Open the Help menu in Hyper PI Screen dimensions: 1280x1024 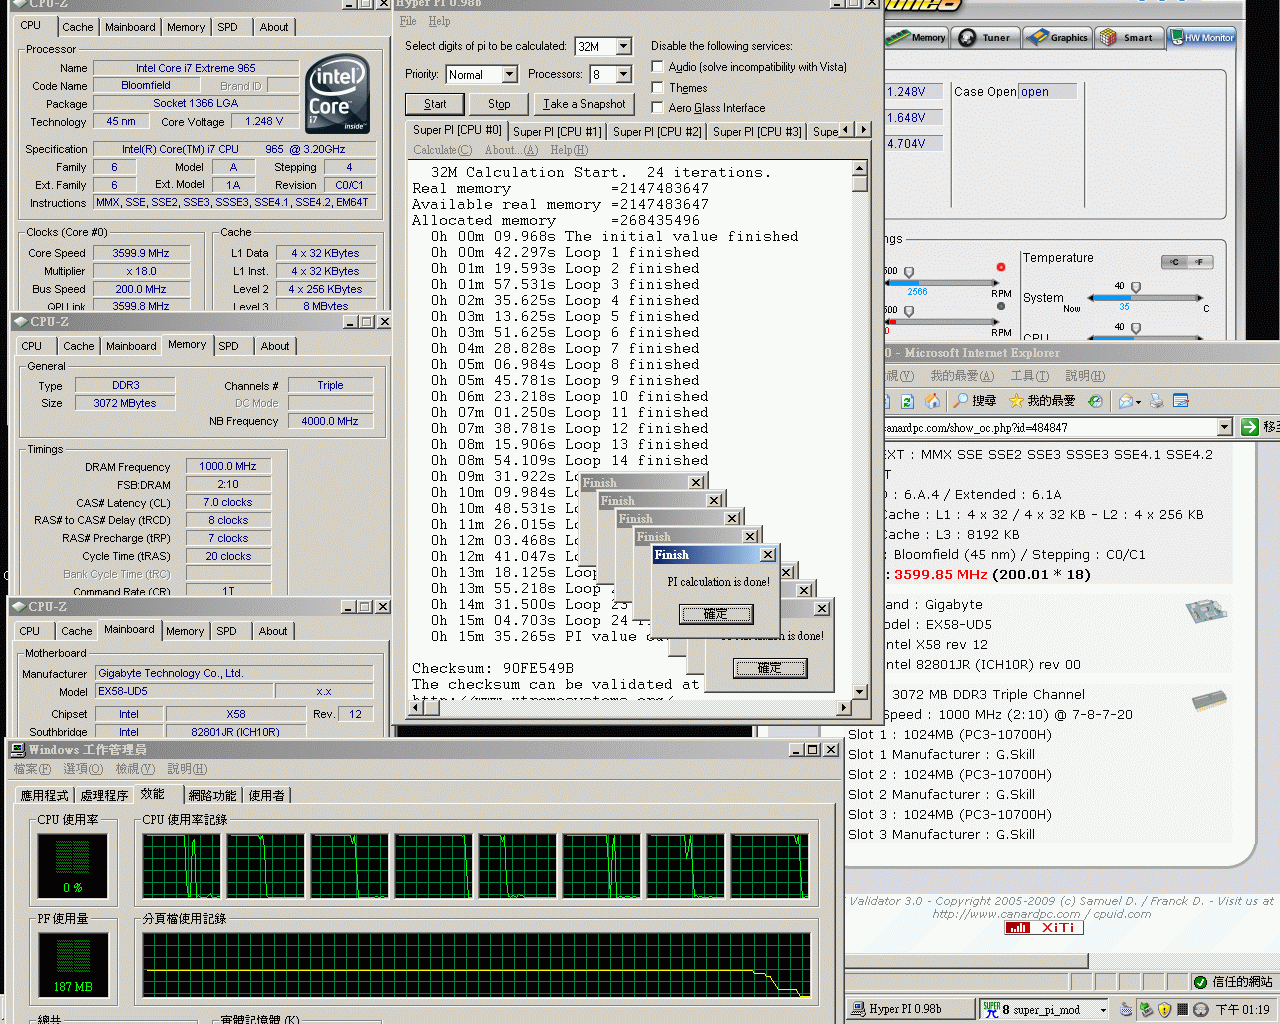click(439, 21)
